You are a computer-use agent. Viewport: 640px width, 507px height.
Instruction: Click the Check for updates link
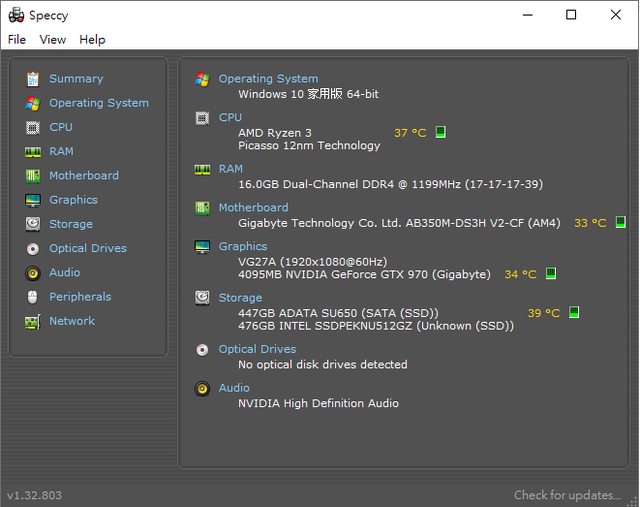[x=567, y=495]
